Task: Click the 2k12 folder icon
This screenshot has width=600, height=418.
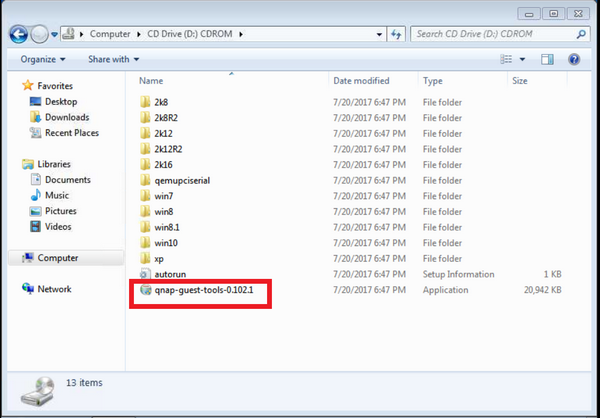Action: [145, 134]
